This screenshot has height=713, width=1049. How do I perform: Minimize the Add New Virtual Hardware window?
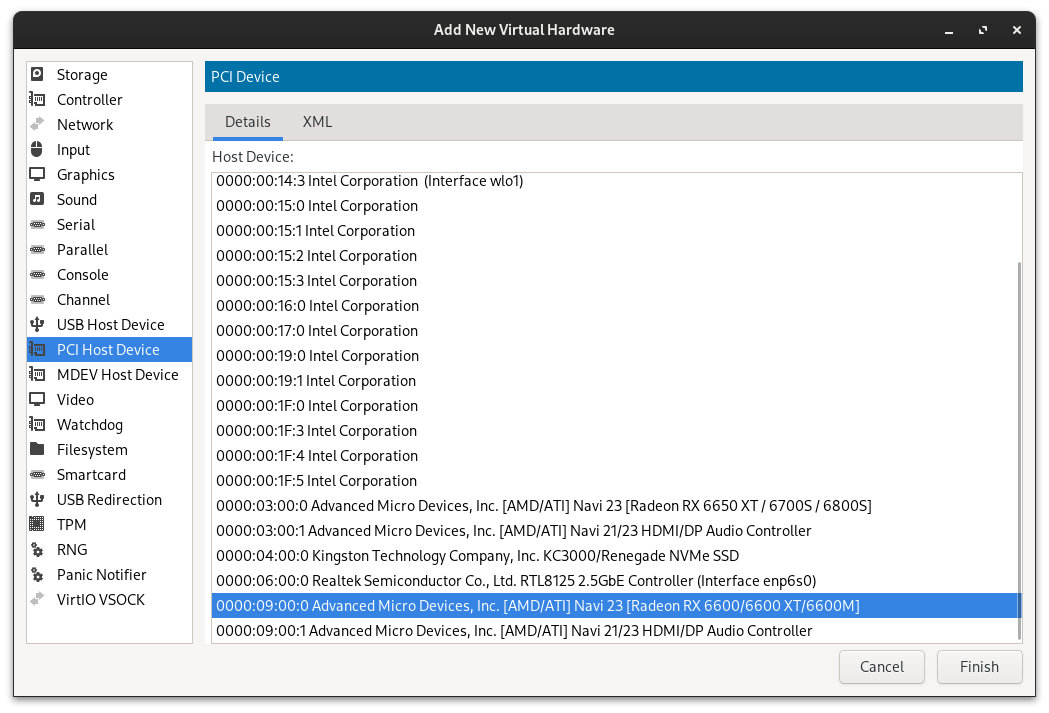pyautogui.click(x=949, y=30)
